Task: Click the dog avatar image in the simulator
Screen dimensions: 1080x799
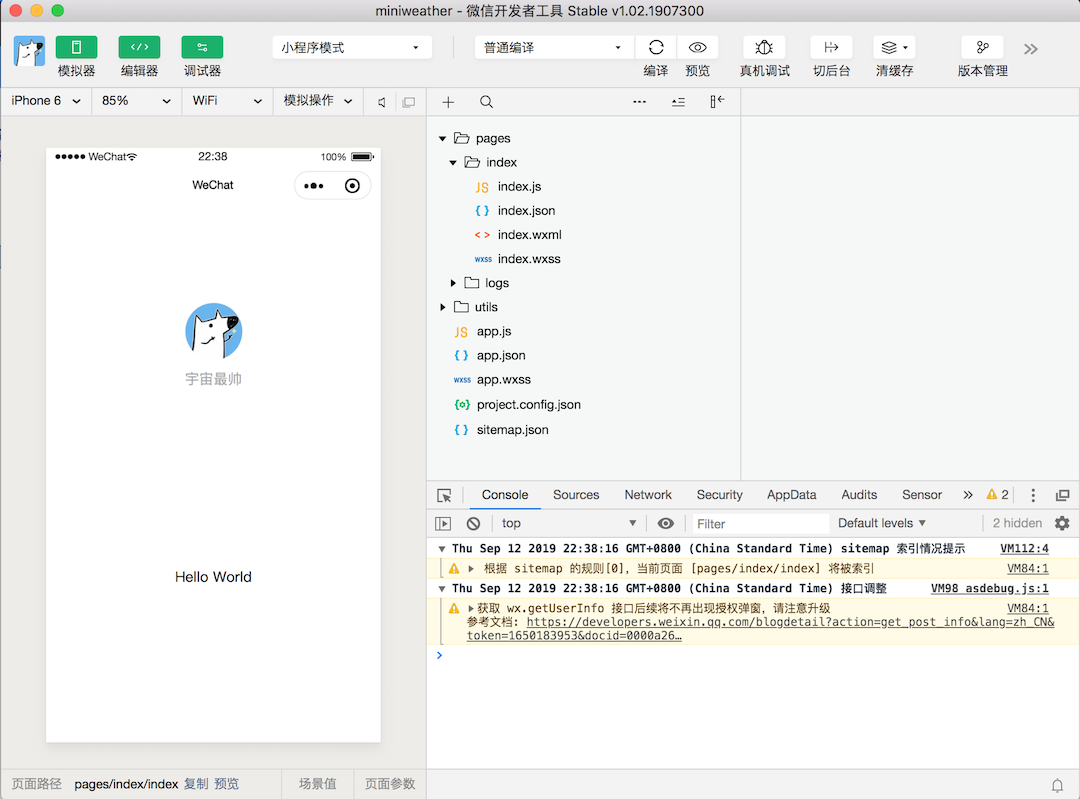Action: (214, 331)
